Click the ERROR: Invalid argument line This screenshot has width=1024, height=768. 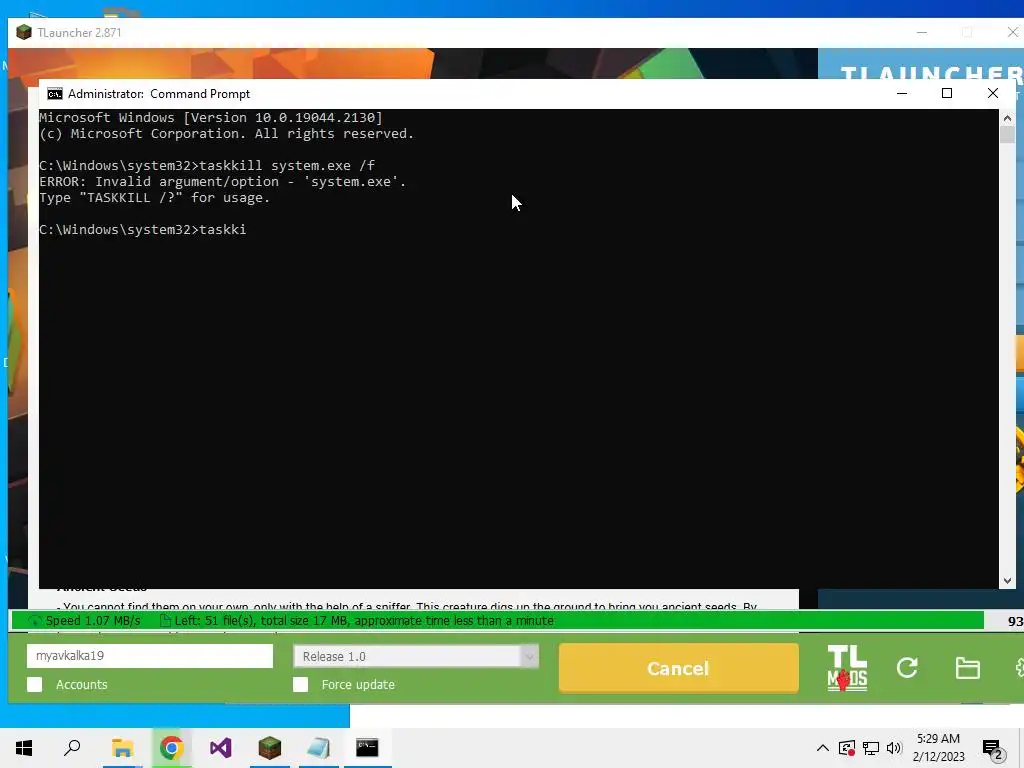point(223,182)
